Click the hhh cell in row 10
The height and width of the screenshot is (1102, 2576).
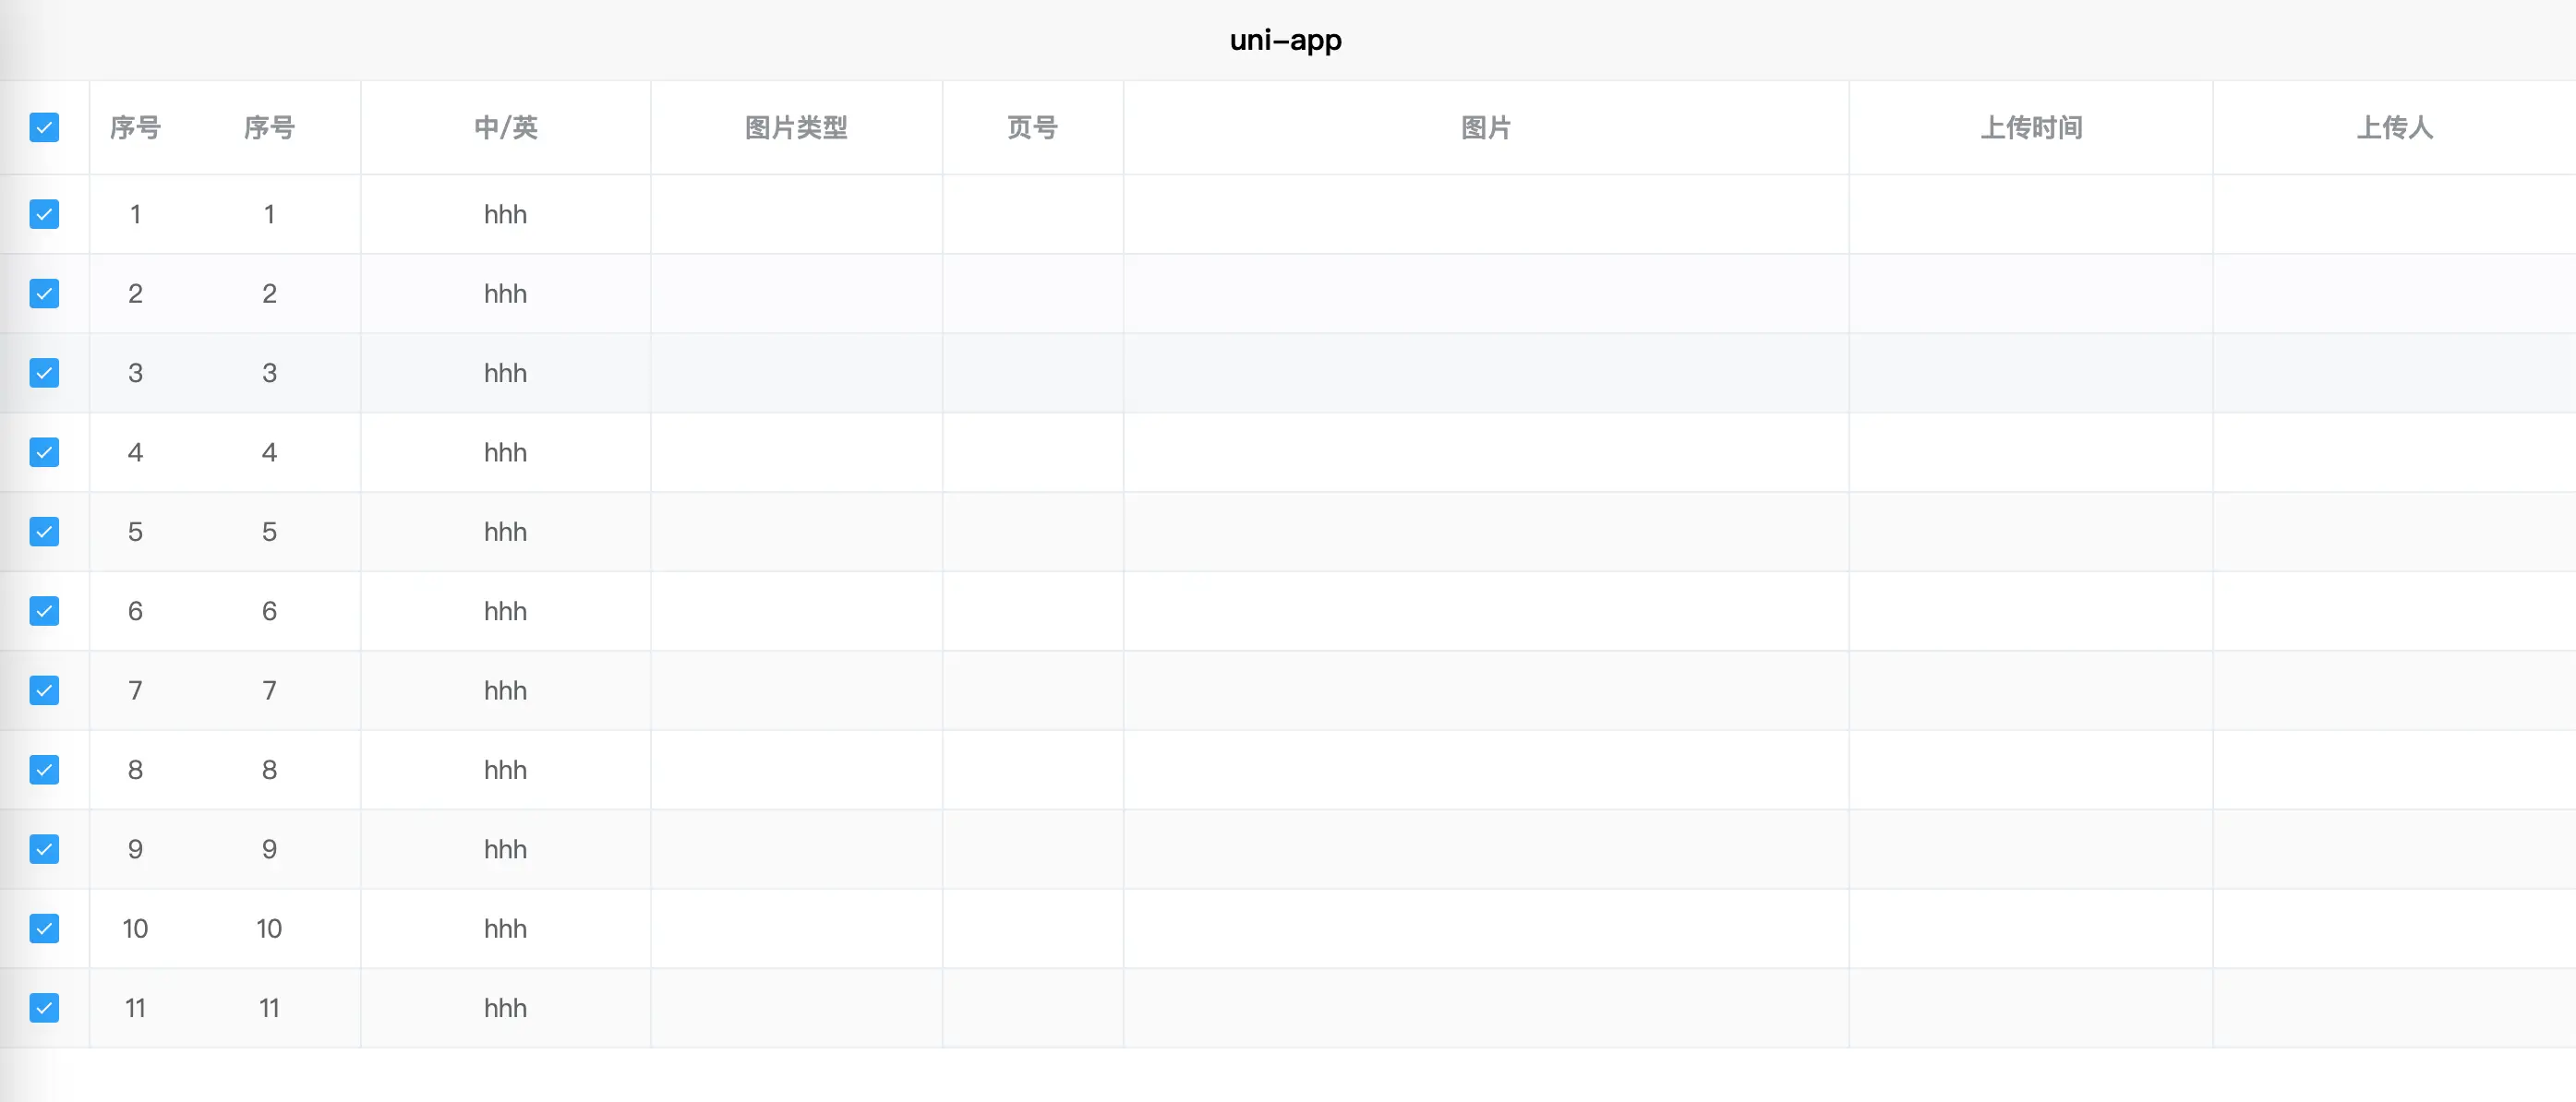coord(506,928)
